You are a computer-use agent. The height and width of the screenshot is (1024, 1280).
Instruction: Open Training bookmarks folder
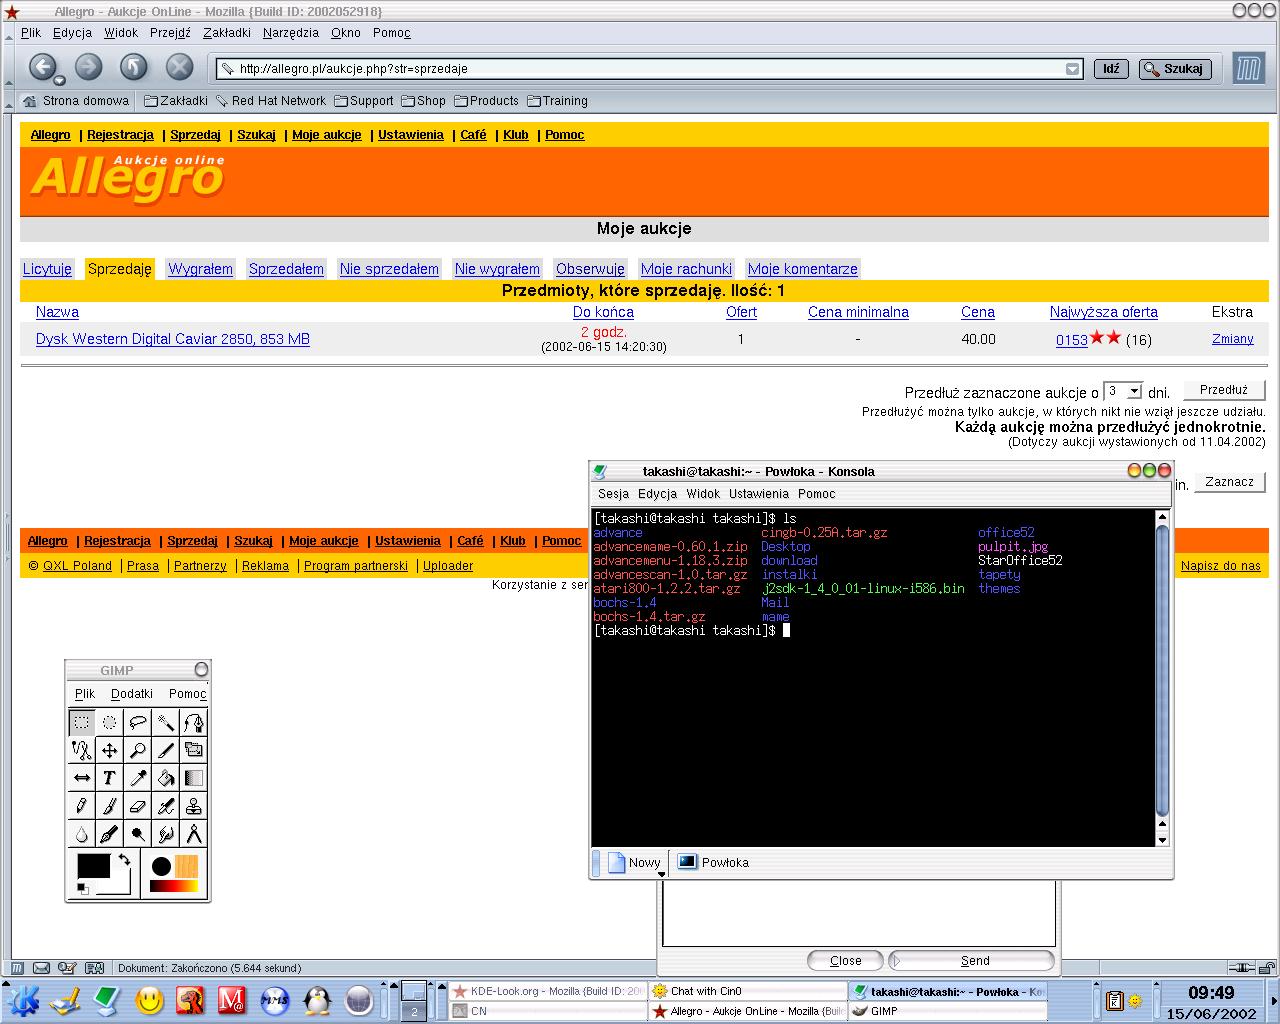(558, 101)
